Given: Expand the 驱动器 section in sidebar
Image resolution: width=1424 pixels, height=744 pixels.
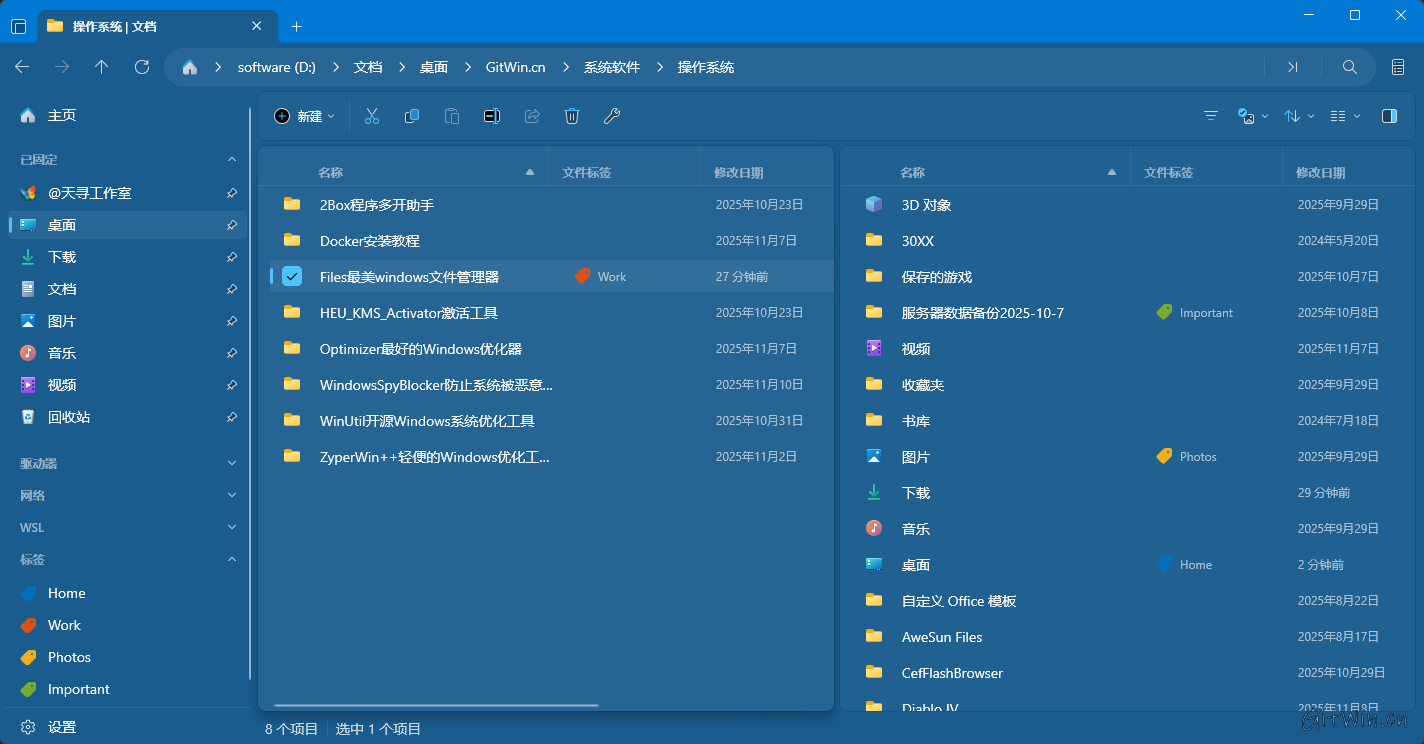Looking at the screenshot, I should 231,463.
